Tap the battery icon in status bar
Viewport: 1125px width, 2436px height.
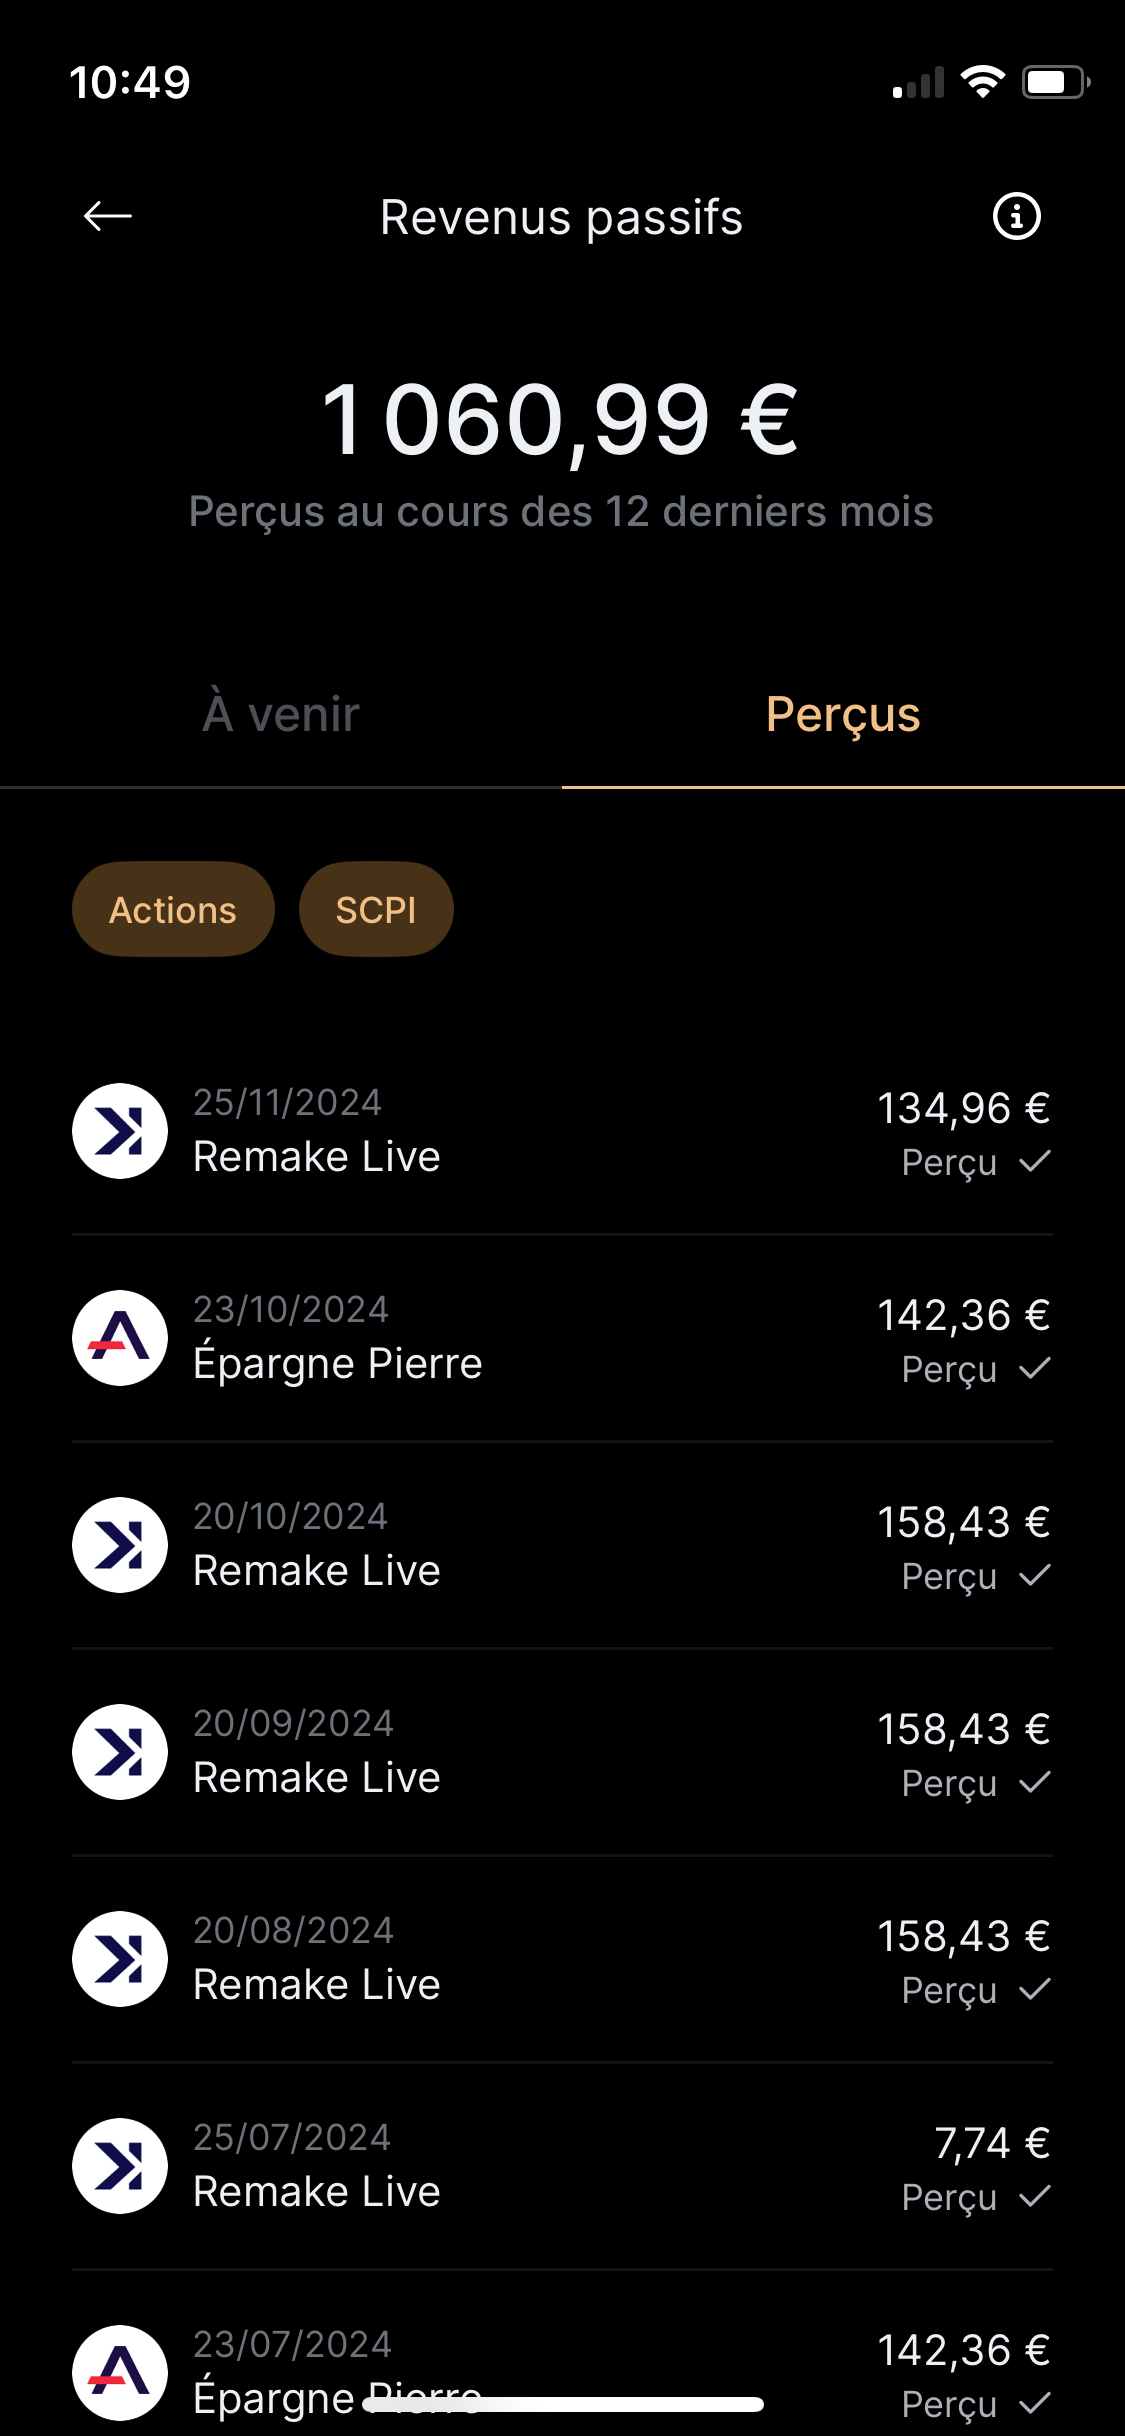(x=1054, y=83)
